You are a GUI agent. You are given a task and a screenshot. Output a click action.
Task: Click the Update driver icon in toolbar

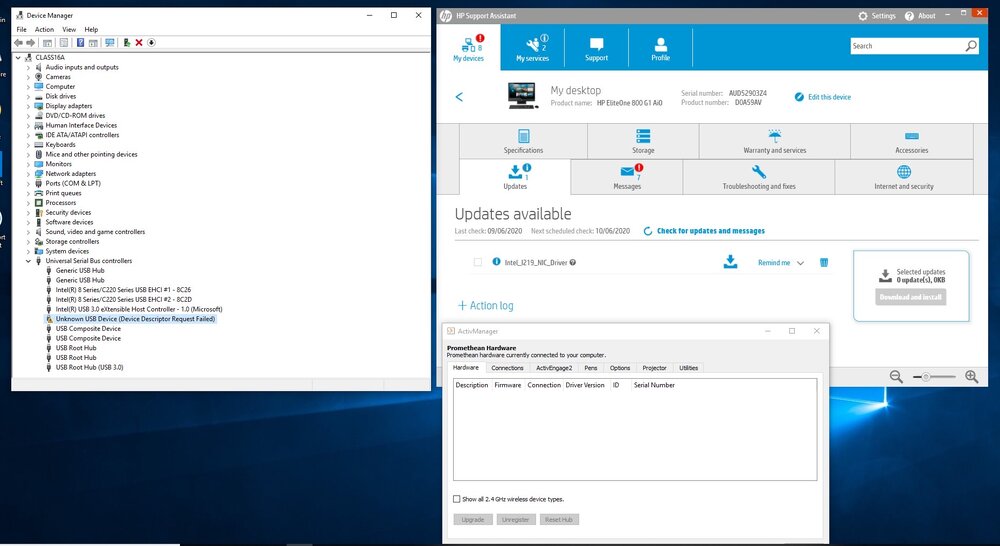pos(127,43)
